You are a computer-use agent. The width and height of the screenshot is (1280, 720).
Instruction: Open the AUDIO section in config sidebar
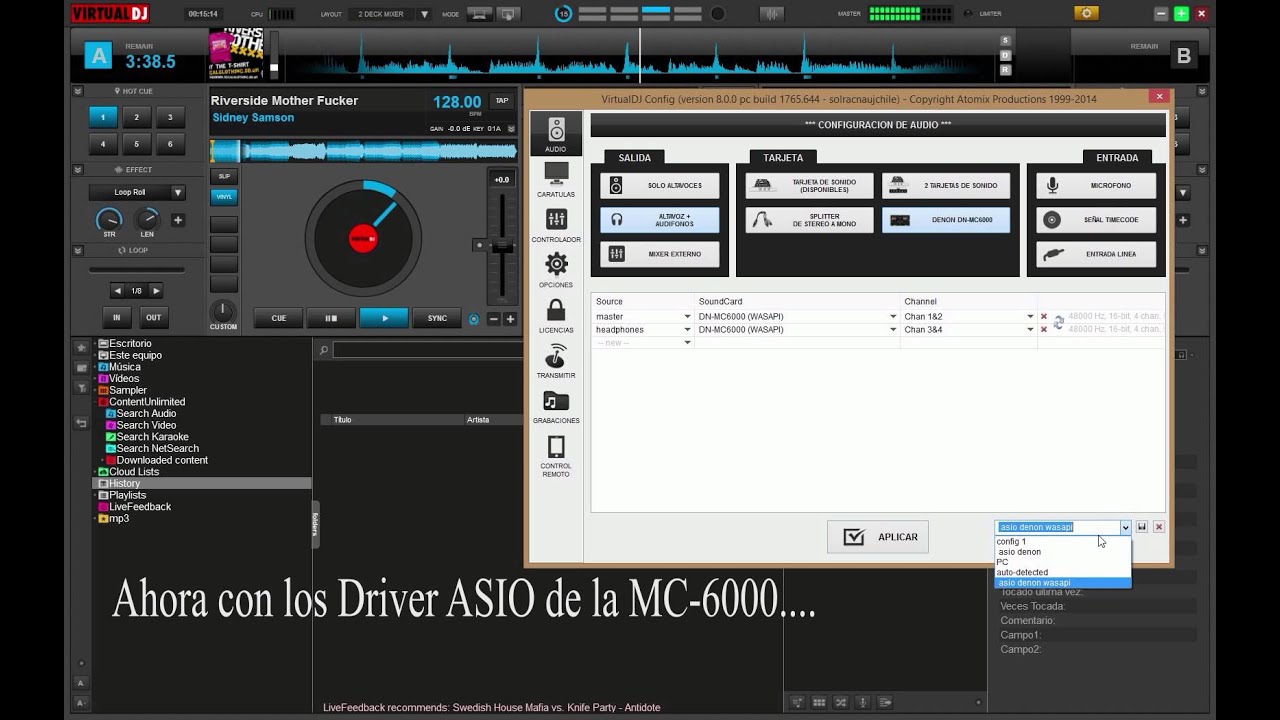pos(556,135)
